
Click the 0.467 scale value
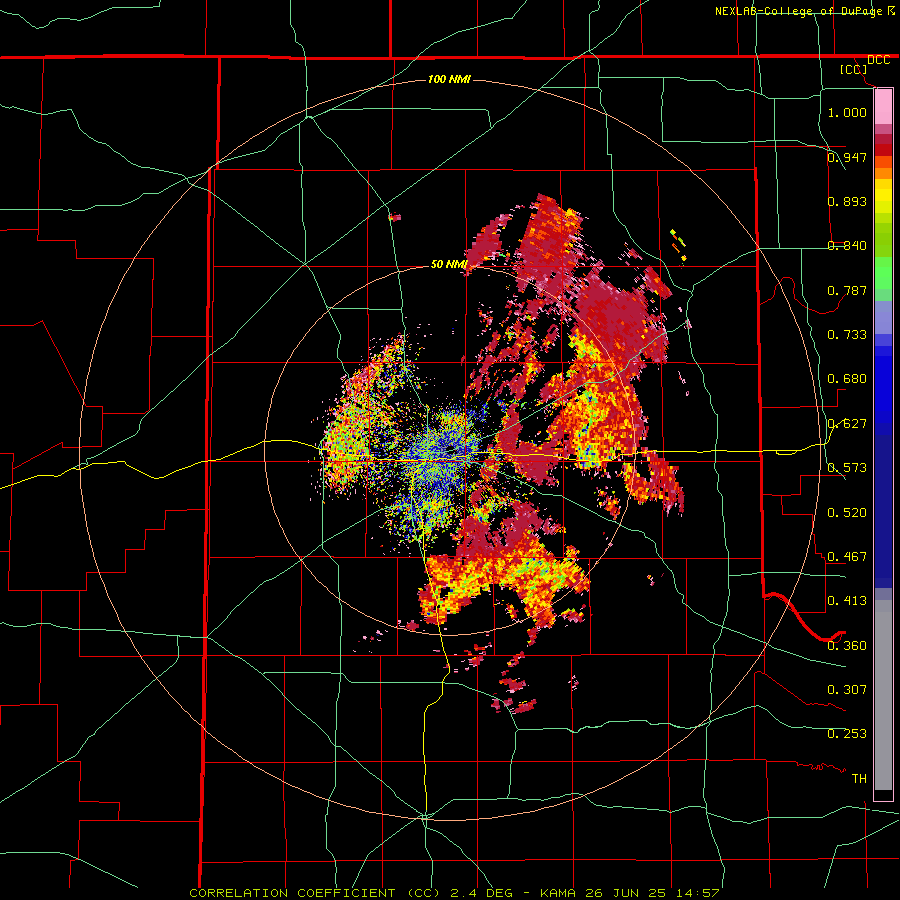847,557
